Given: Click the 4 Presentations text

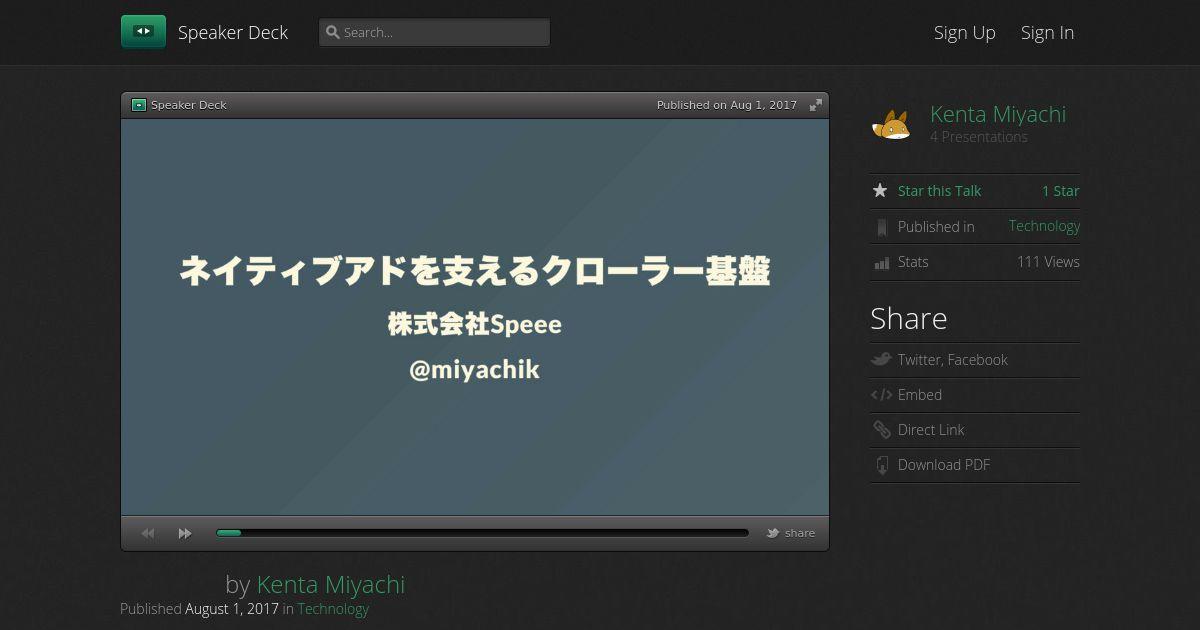Looking at the screenshot, I should pos(979,137).
